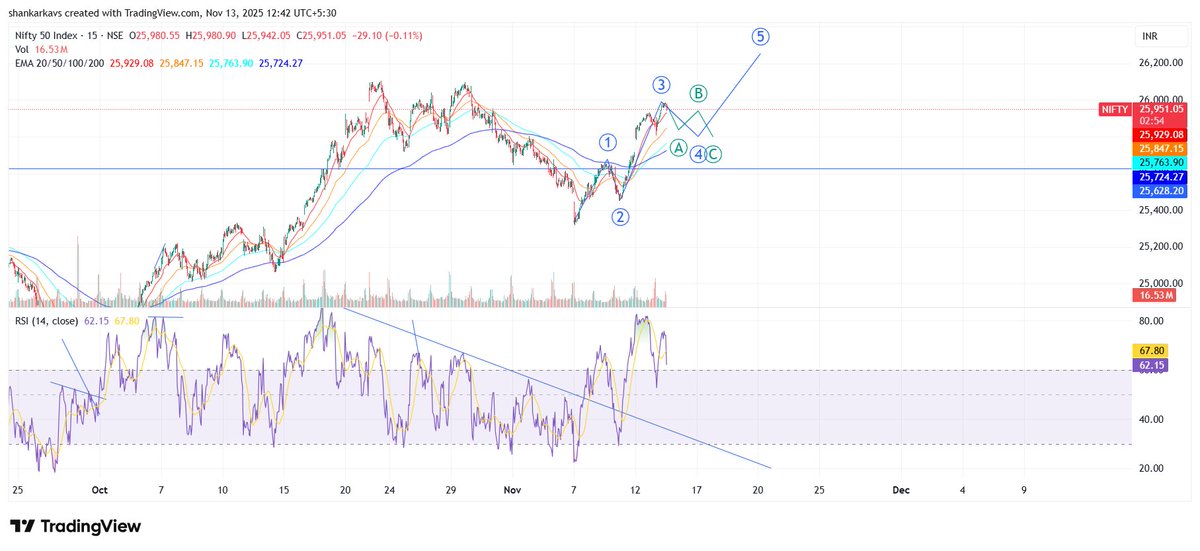Select wave label circled 3 on chart
This screenshot has width=1200, height=551.
coord(661,85)
